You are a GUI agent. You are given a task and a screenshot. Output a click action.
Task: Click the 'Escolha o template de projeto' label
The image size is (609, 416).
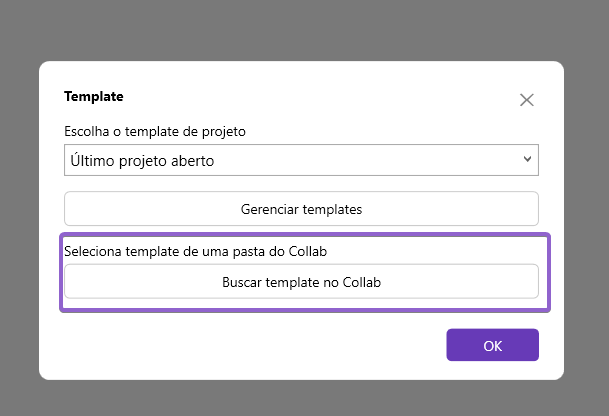(x=155, y=132)
